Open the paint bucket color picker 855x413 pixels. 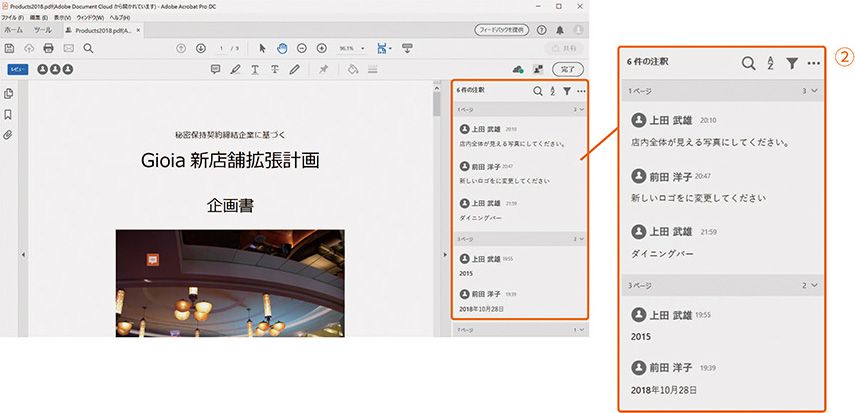353,69
